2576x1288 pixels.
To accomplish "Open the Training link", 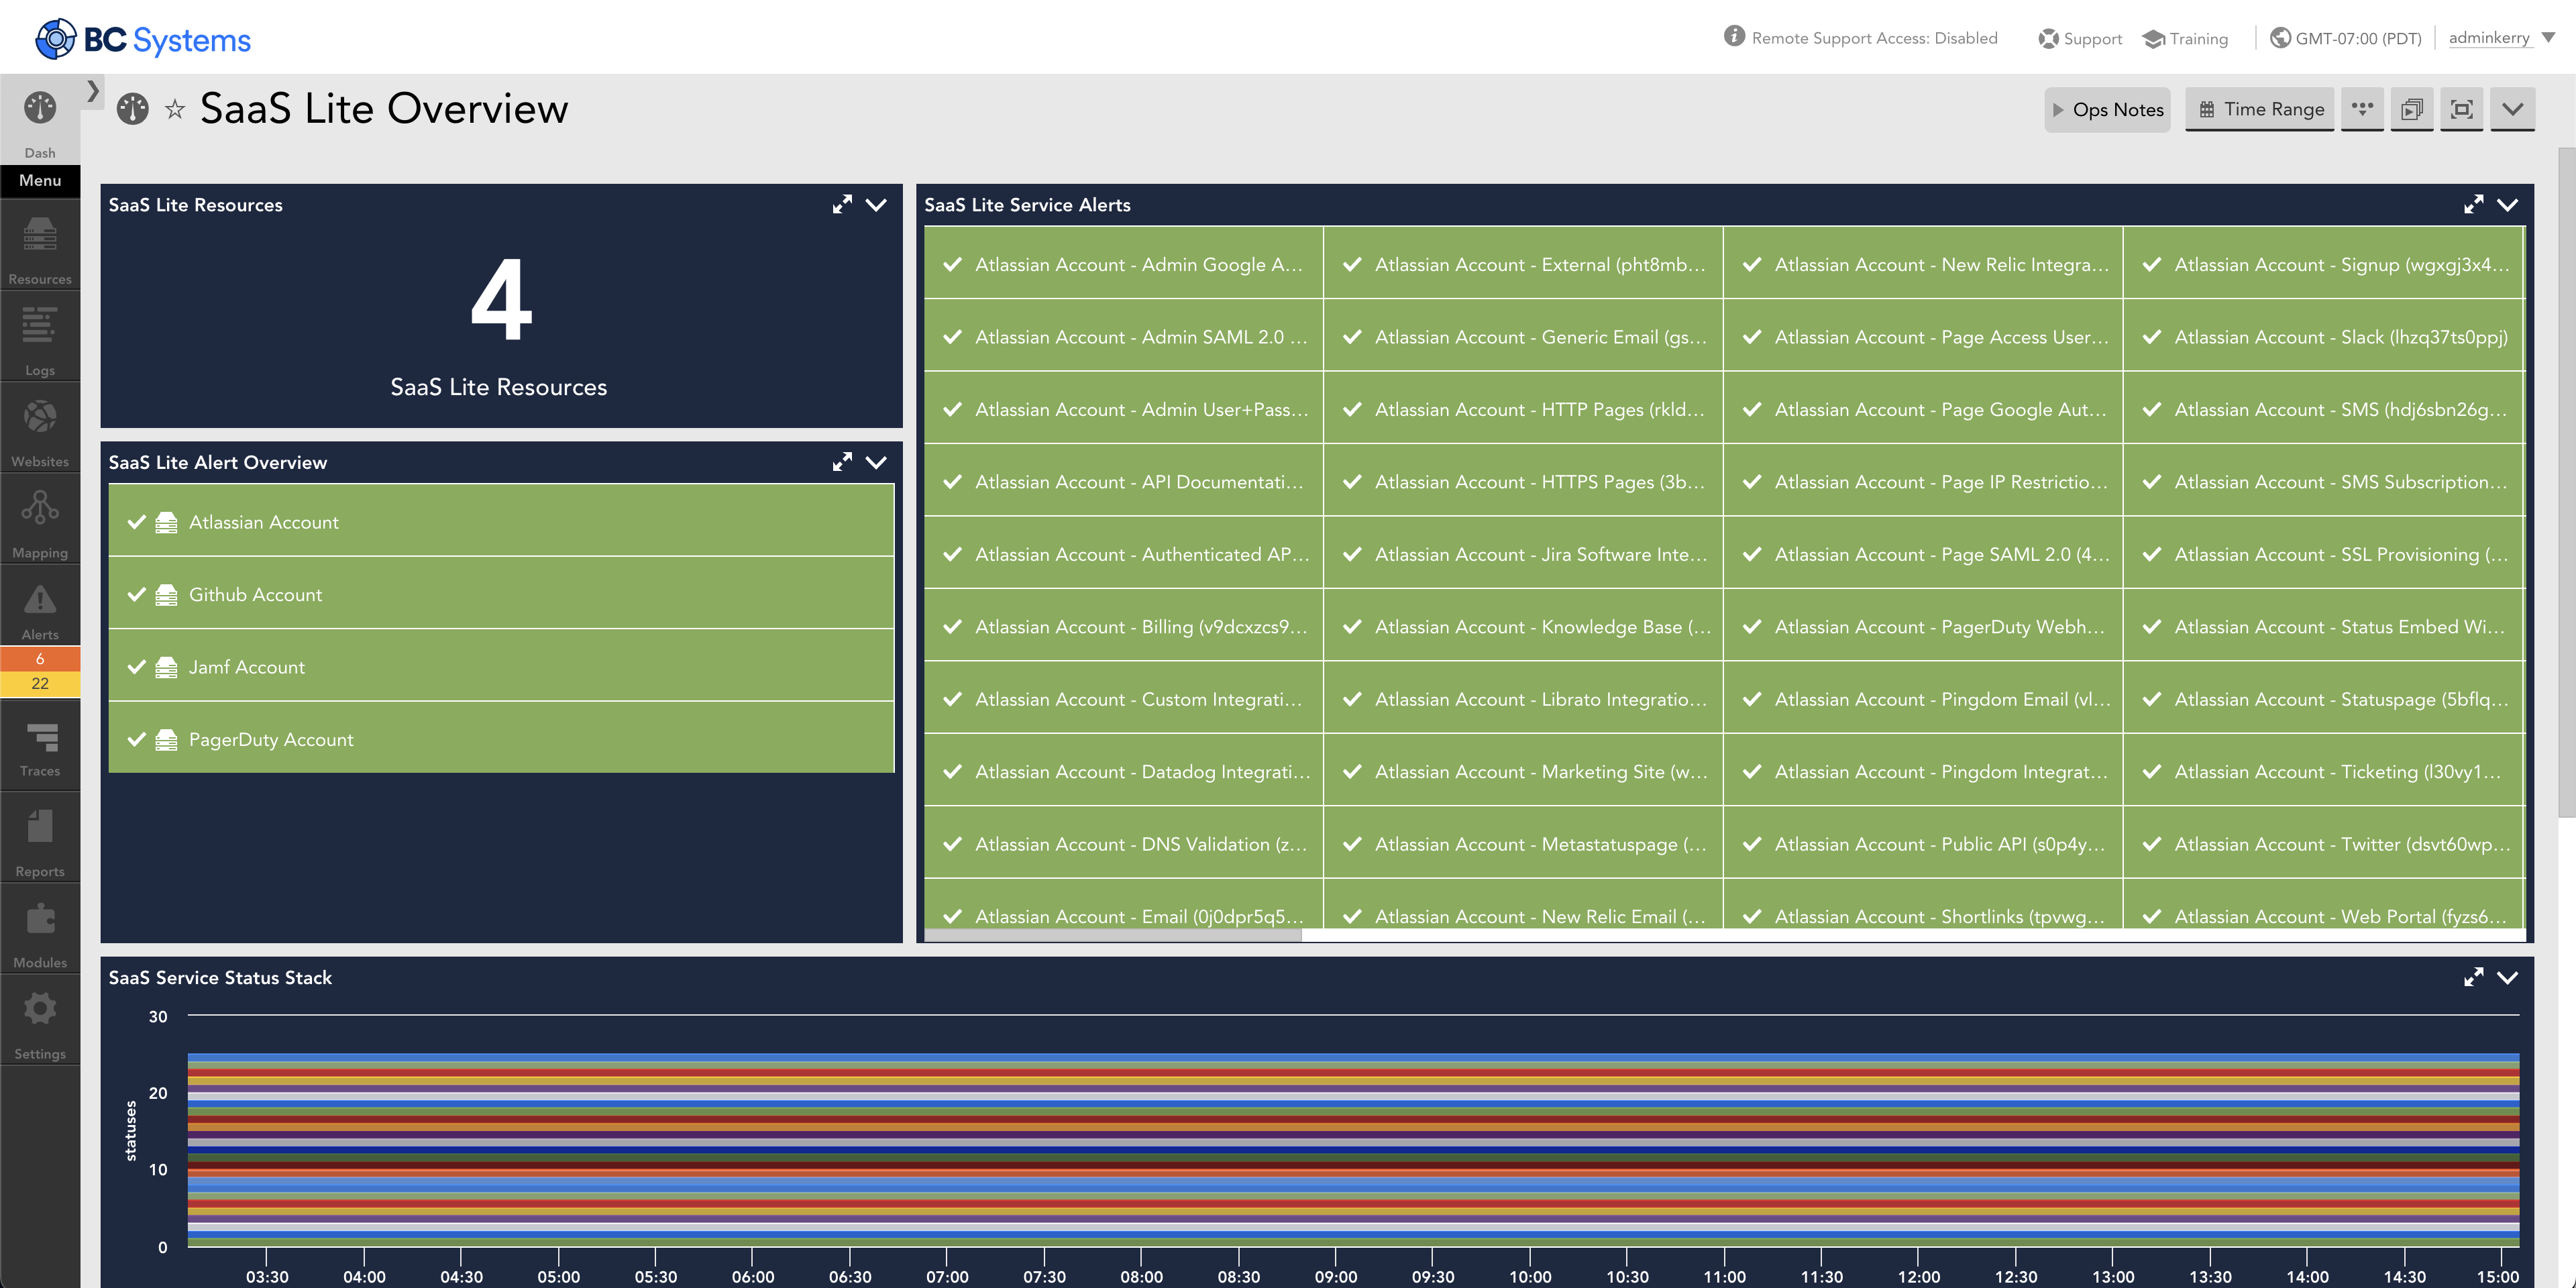I will coord(2185,39).
